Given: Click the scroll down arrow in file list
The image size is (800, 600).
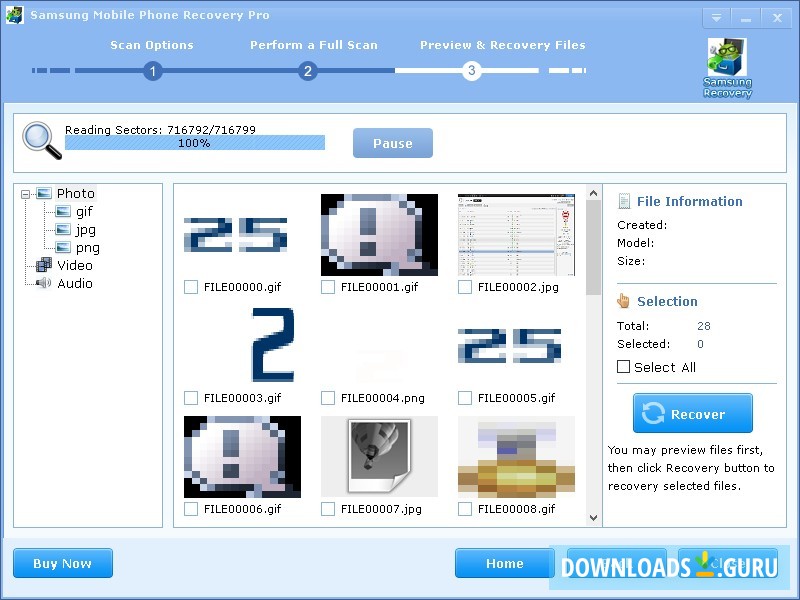Looking at the screenshot, I should pyautogui.click(x=593, y=518).
